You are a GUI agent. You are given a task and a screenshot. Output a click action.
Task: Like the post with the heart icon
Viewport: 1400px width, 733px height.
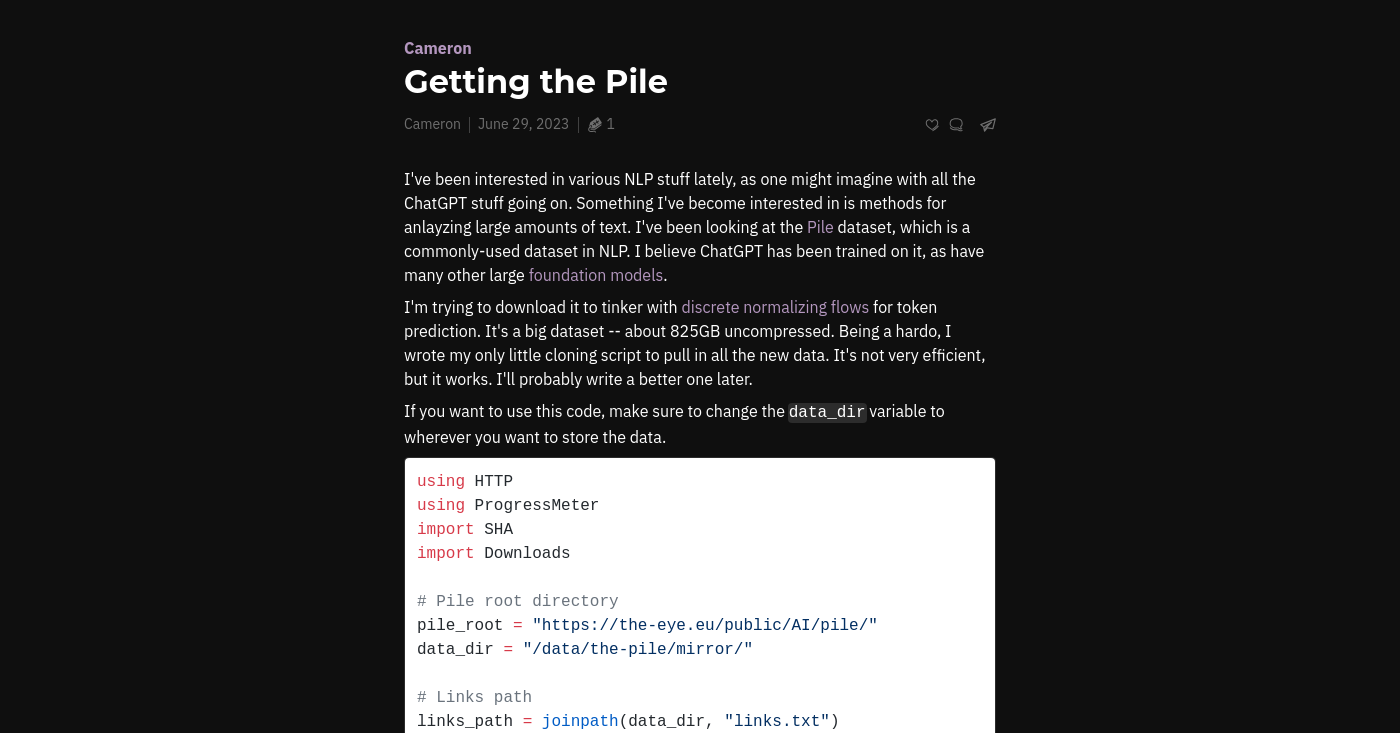[932, 125]
